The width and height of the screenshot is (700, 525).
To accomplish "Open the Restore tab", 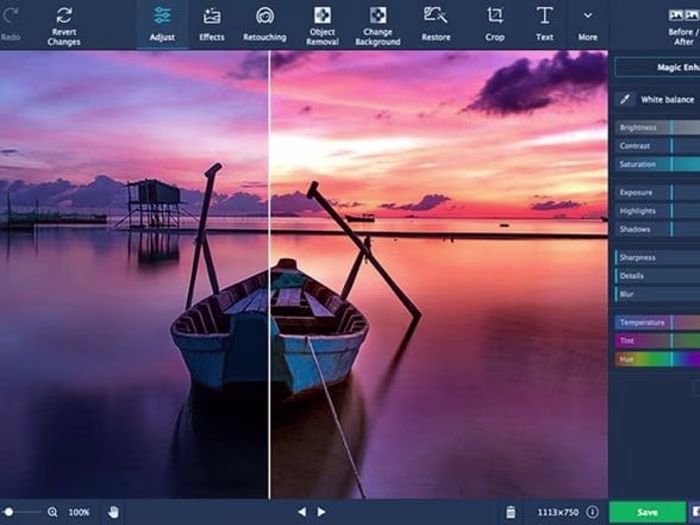I will click(x=436, y=24).
